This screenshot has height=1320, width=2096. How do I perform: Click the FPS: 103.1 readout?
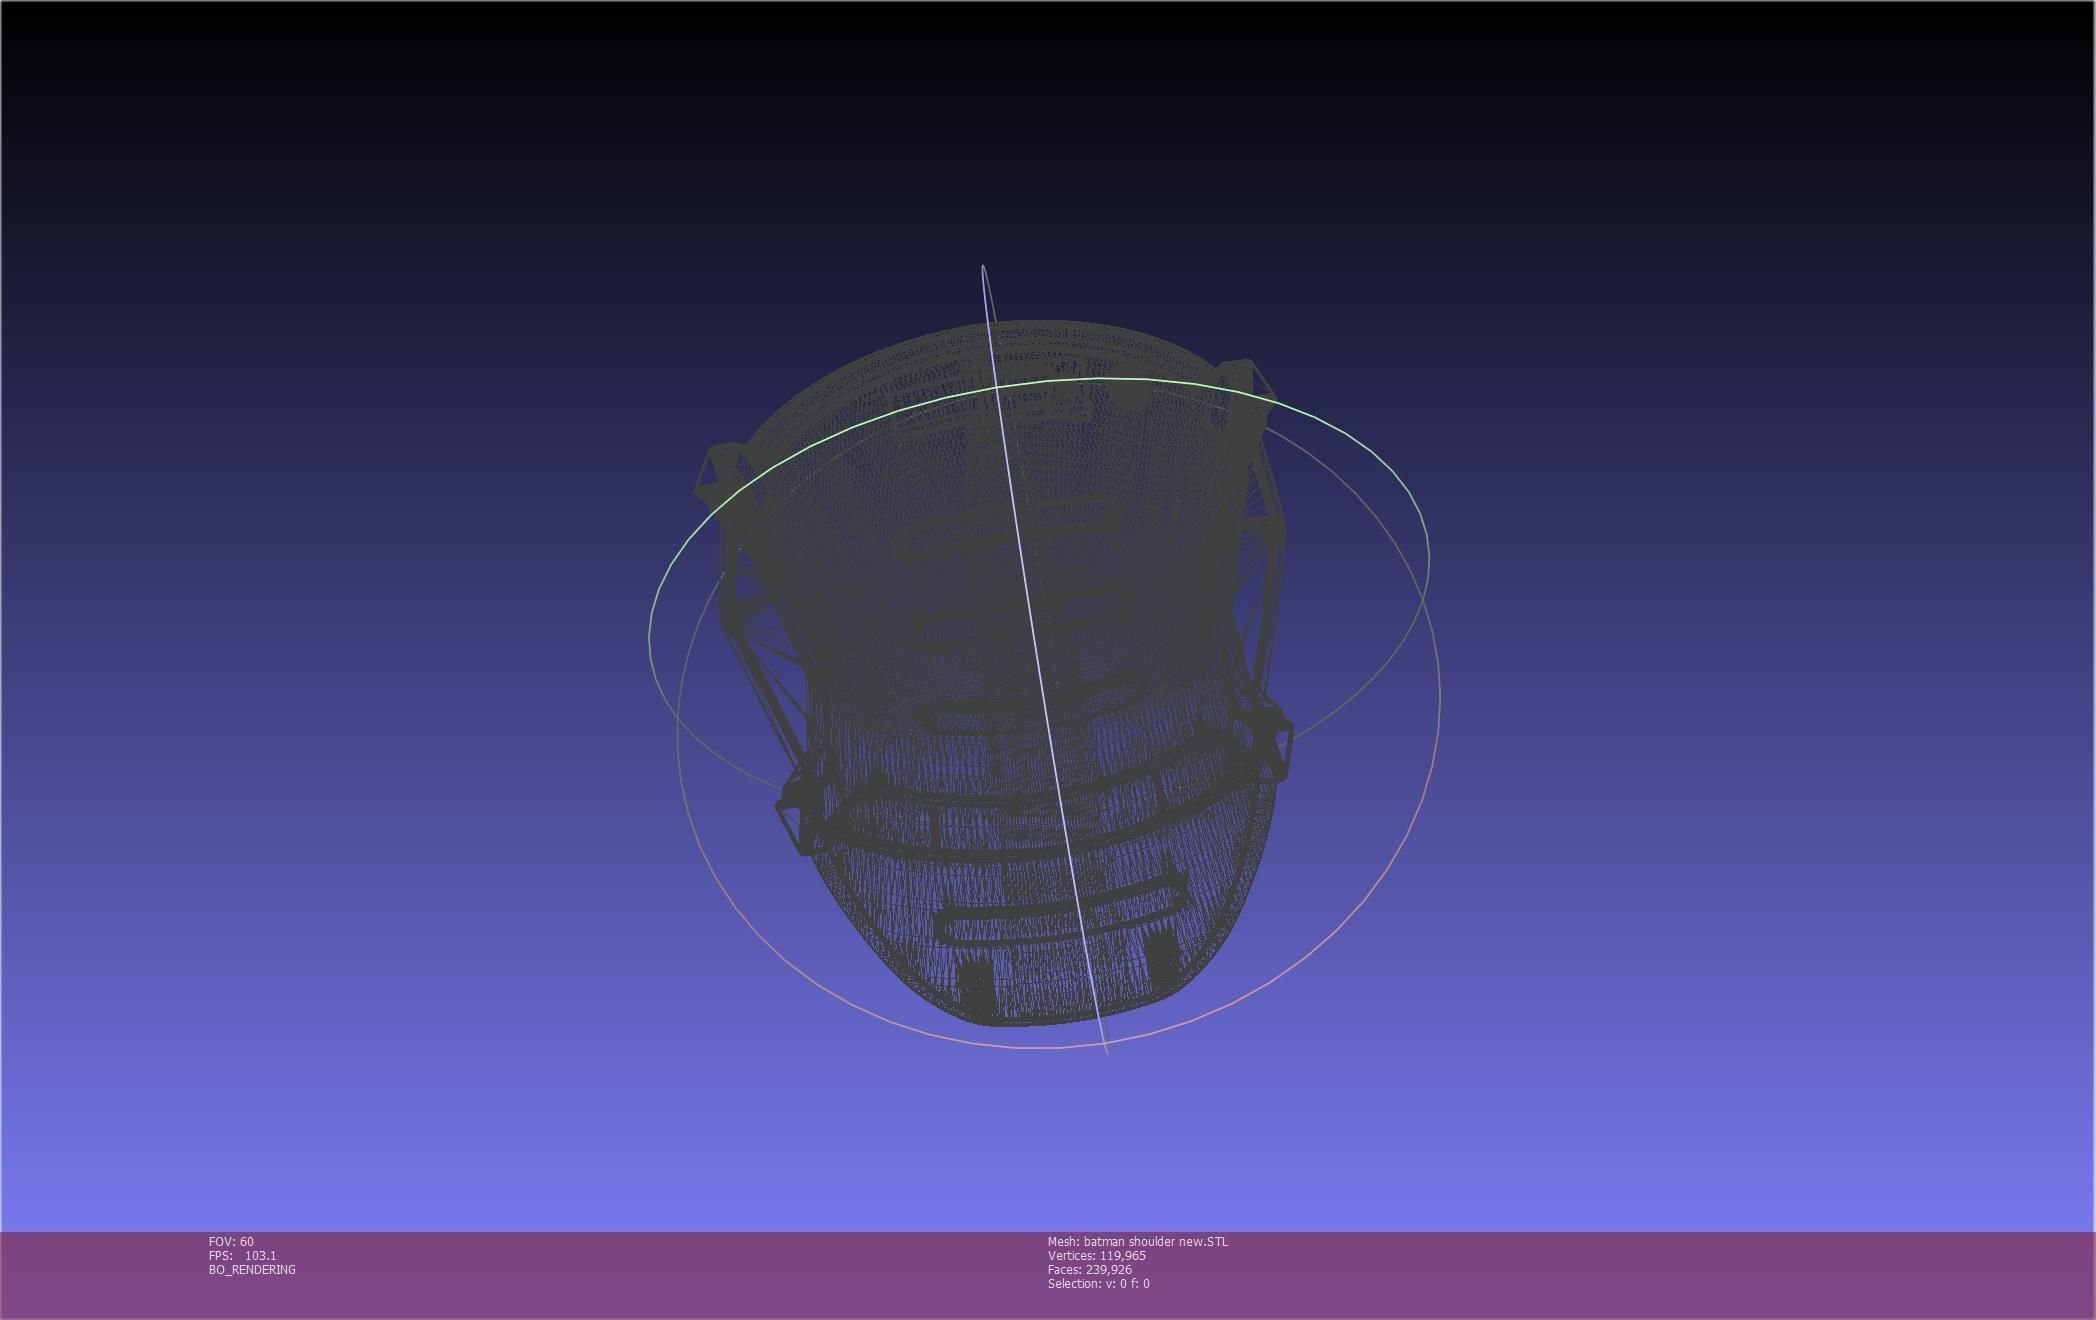pyautogui.click(x=243, y=1256)
